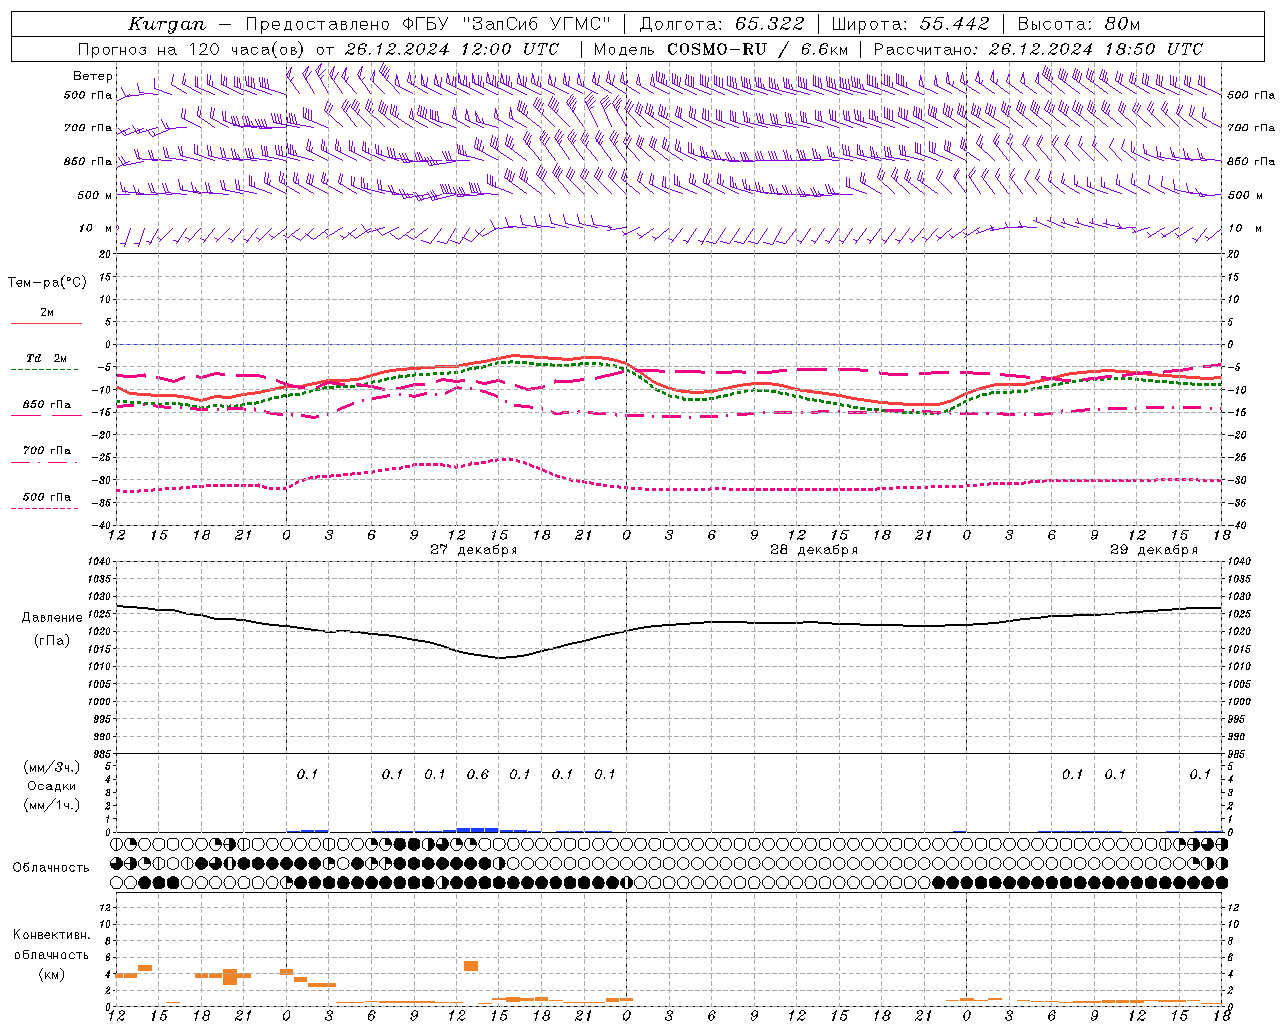Viewport: 1280px width, 1024px height.
Task: Click the "27 декабря" date label
Action: tap(473, 550)
